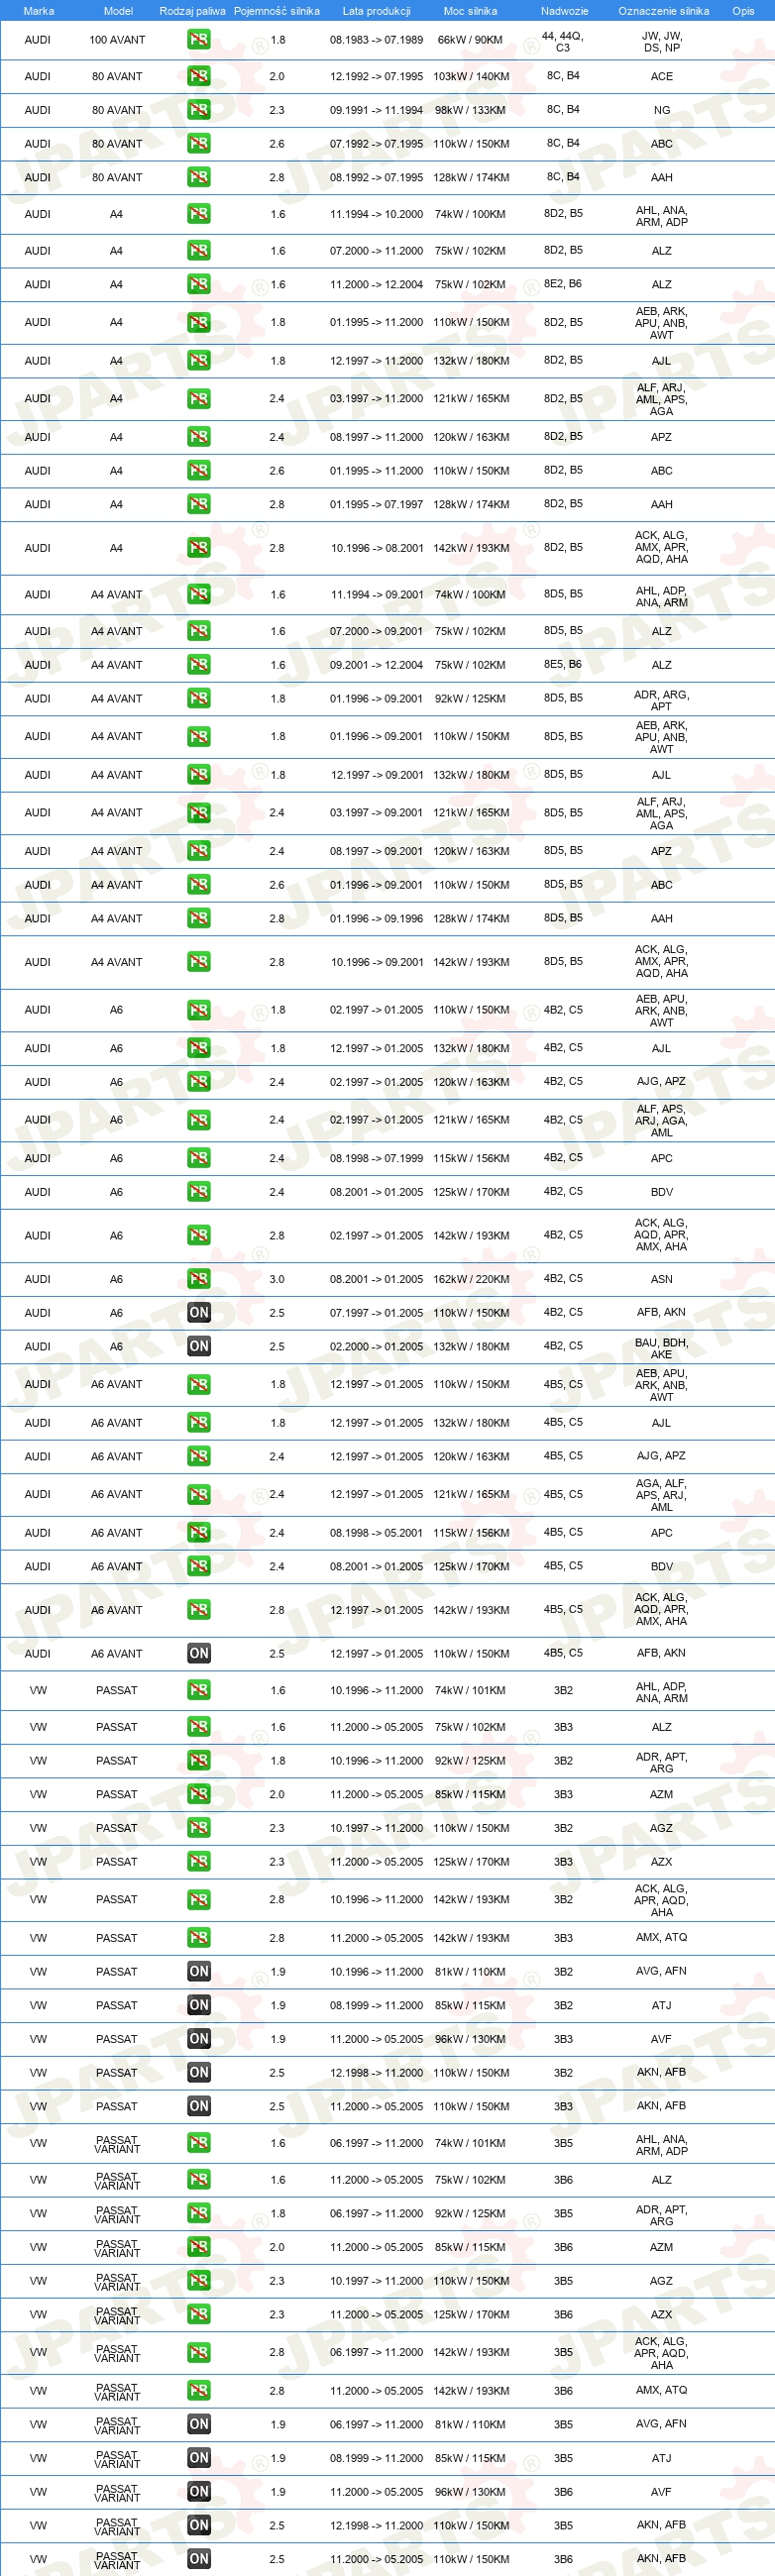Click the Model column header

118,11
